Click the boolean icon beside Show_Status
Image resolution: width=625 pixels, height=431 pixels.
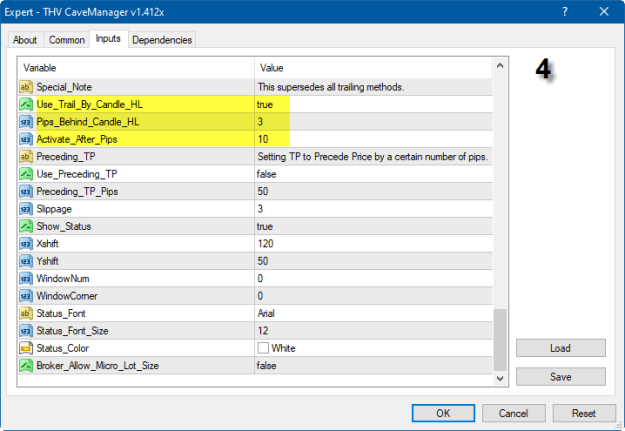coord(26,226)
